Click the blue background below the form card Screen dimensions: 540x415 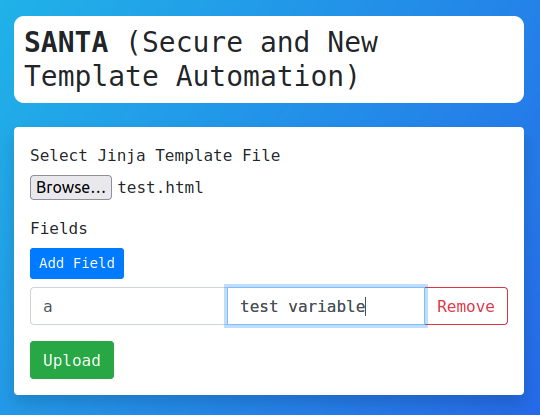[x=269, y=405]
